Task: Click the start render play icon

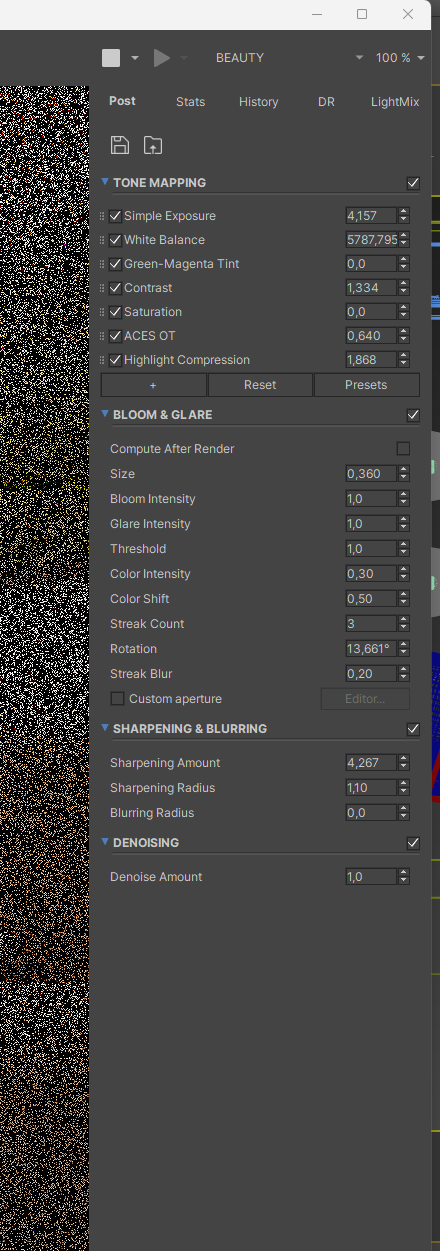Action: coord(161,58)
